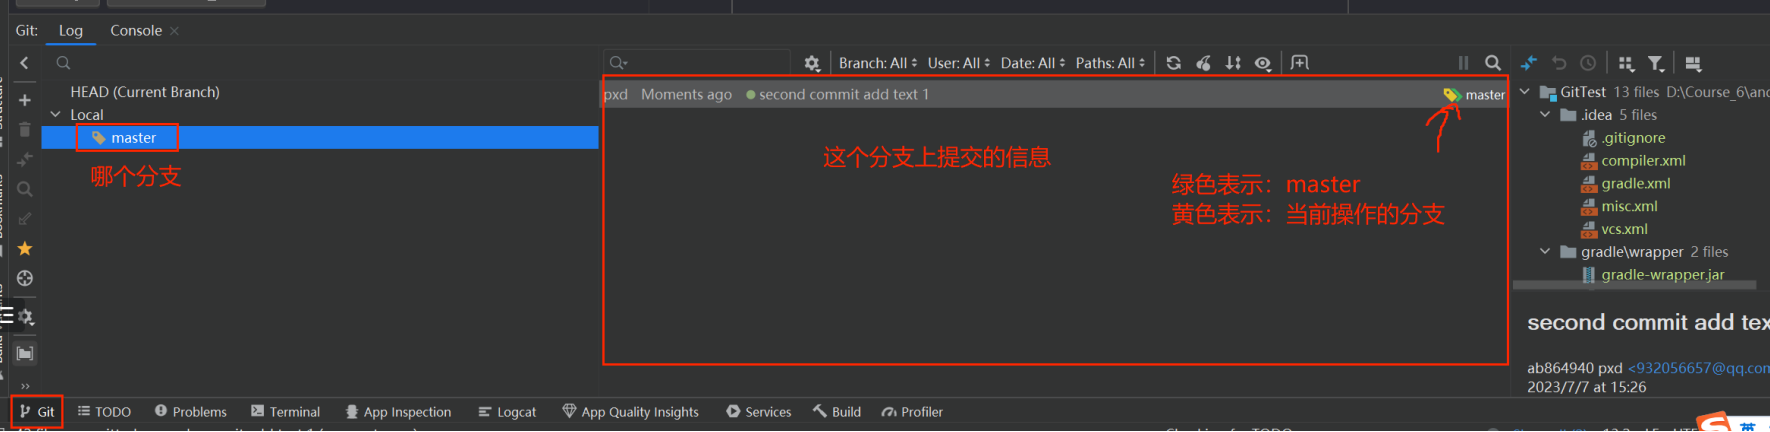Open the eye view options menu
The image size is (1770, 432).
point(1263,63)
